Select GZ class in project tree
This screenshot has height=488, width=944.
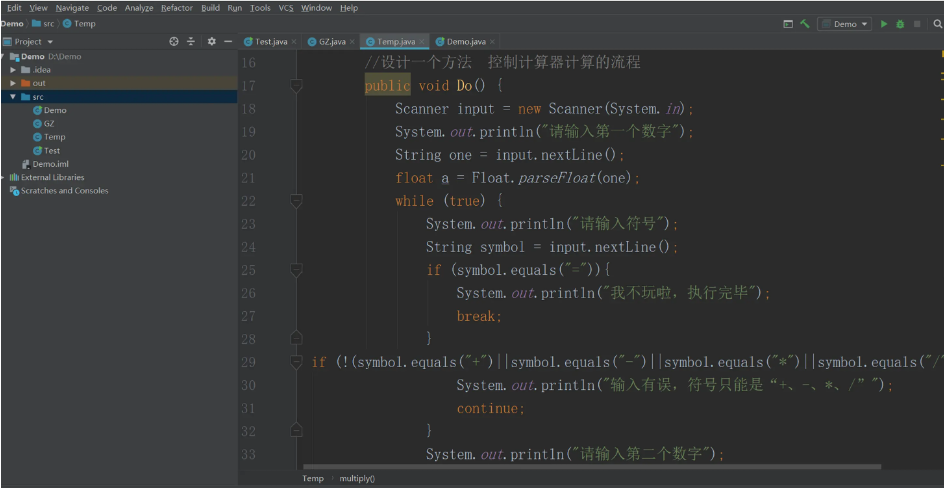coord(44,123)
